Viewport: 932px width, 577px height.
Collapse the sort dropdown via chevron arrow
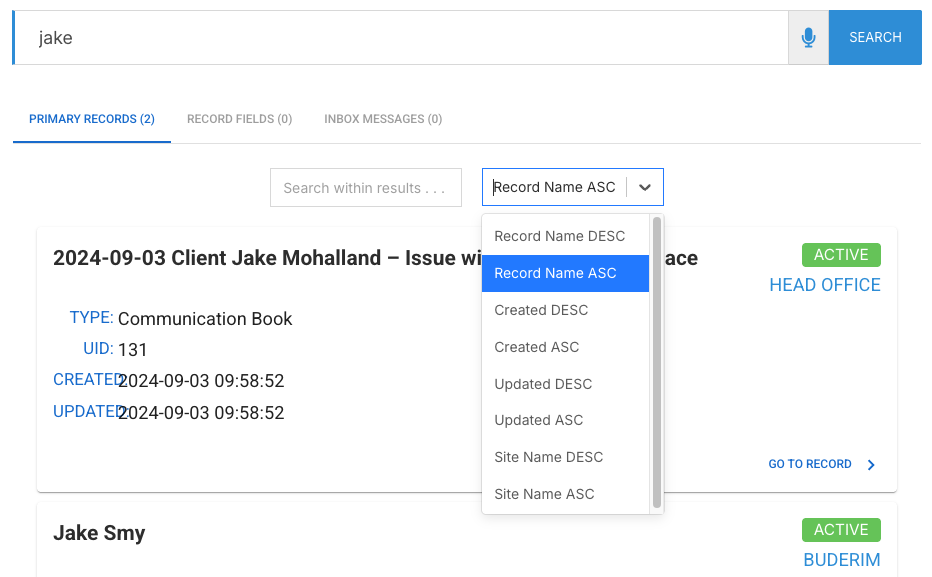(645, 187)
